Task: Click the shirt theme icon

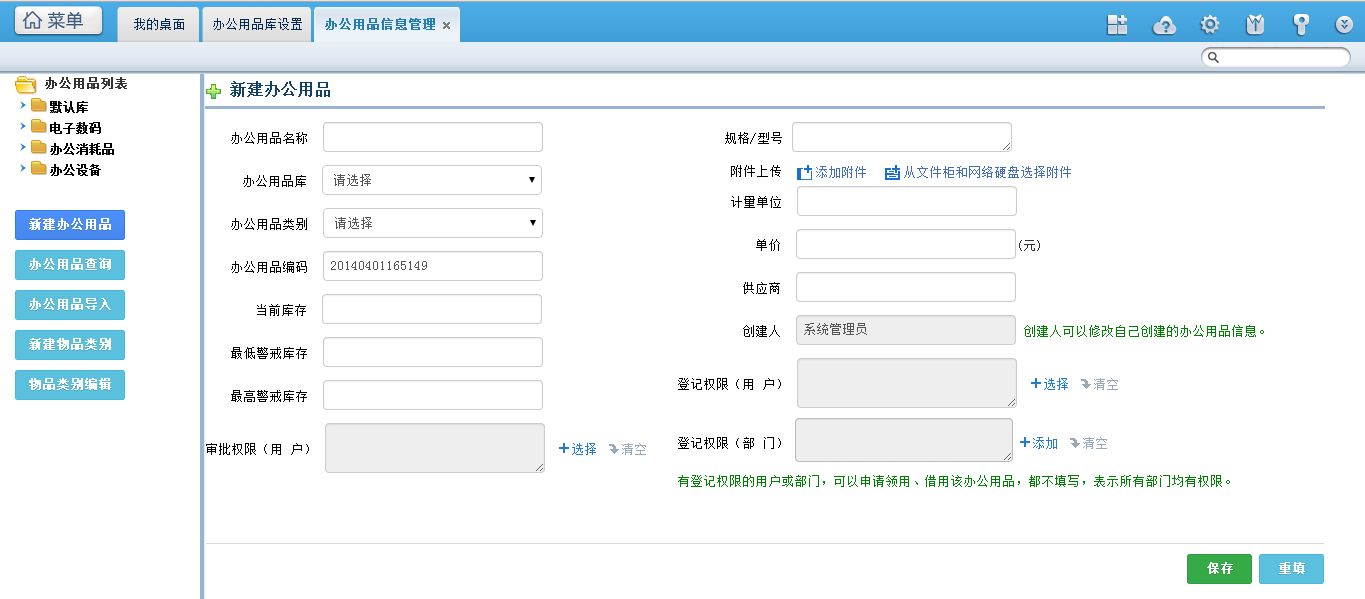Action: click(x=1255, y=25)
